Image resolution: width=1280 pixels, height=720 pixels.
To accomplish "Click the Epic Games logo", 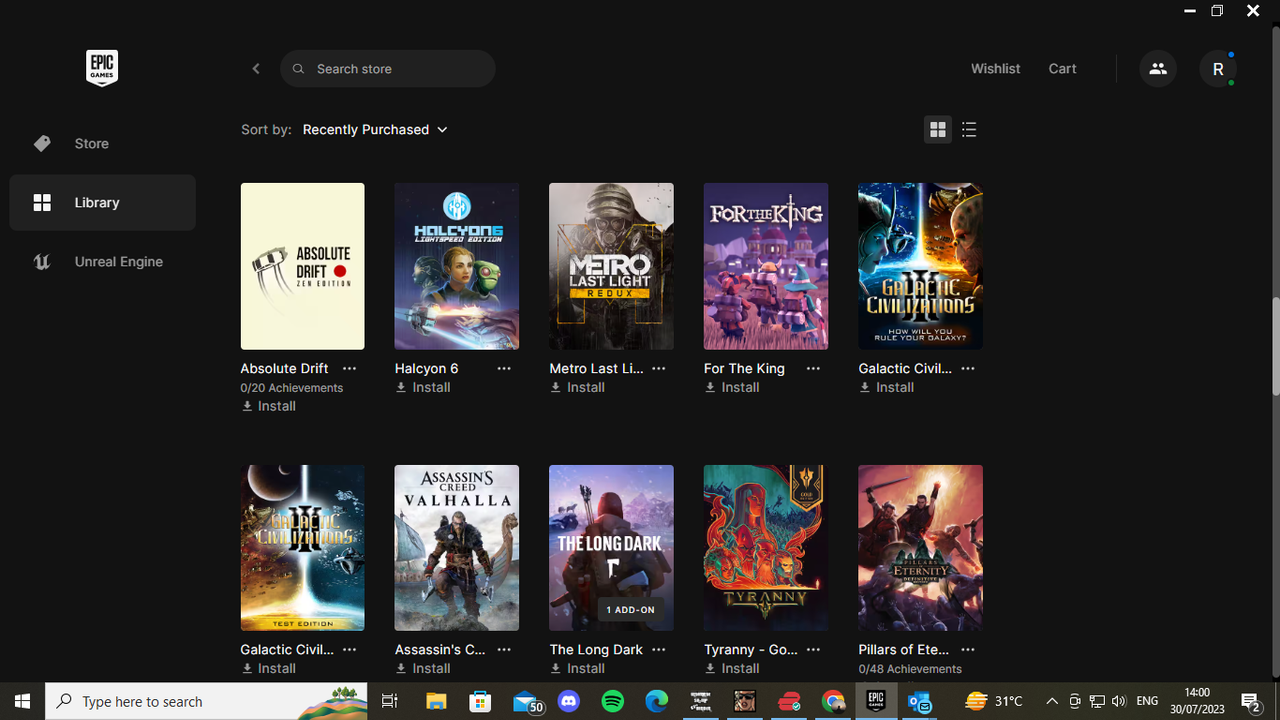I will point(102,68).
